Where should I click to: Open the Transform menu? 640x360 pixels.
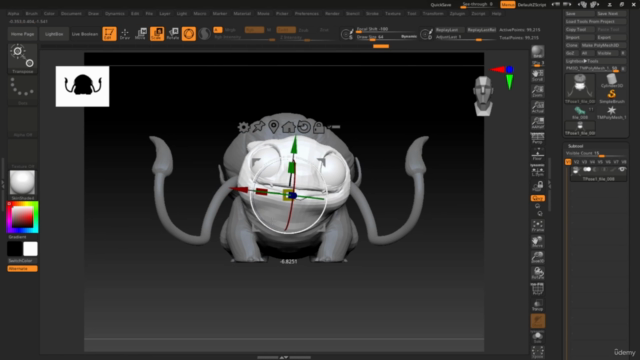coord(433,13)
